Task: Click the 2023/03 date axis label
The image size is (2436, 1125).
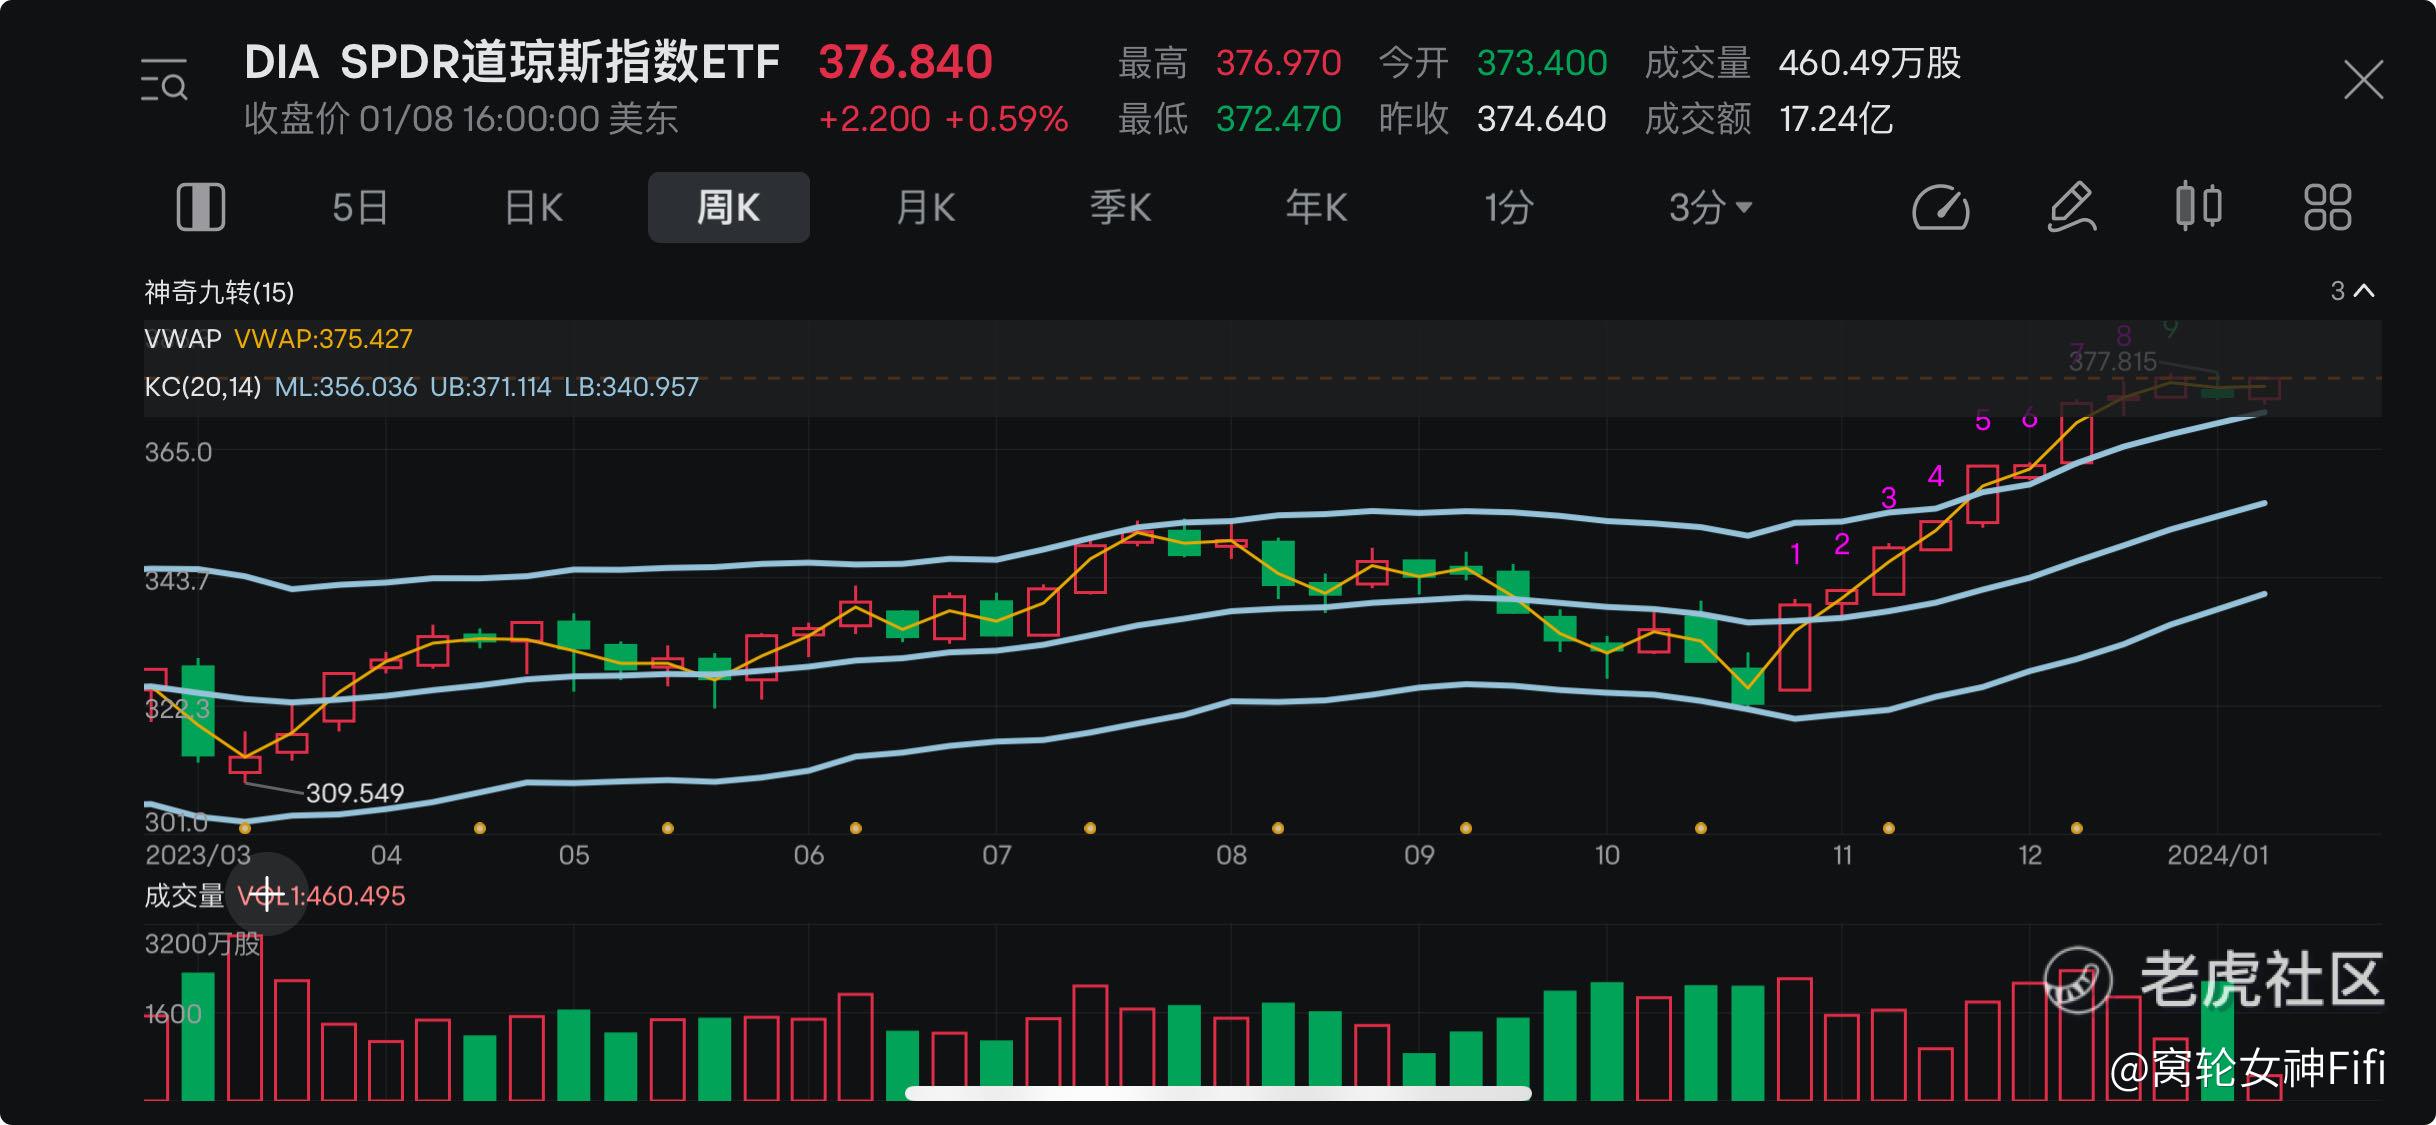Action: (198, 856)
